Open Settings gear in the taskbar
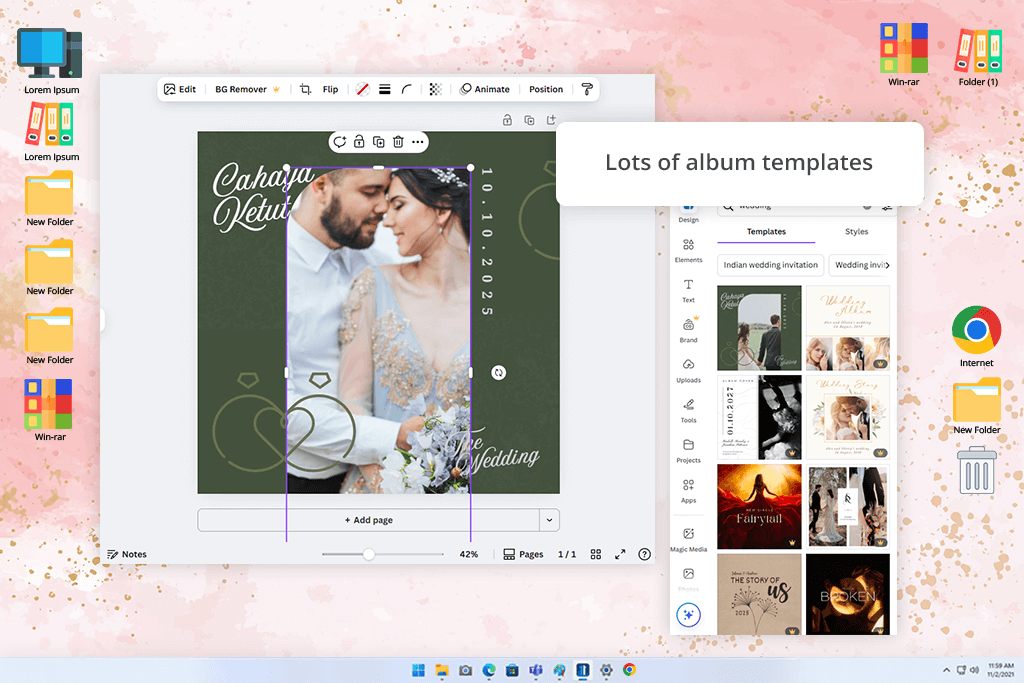This screenshot has height=683, width=1024. pyautogui.click(x=606, y=670)
